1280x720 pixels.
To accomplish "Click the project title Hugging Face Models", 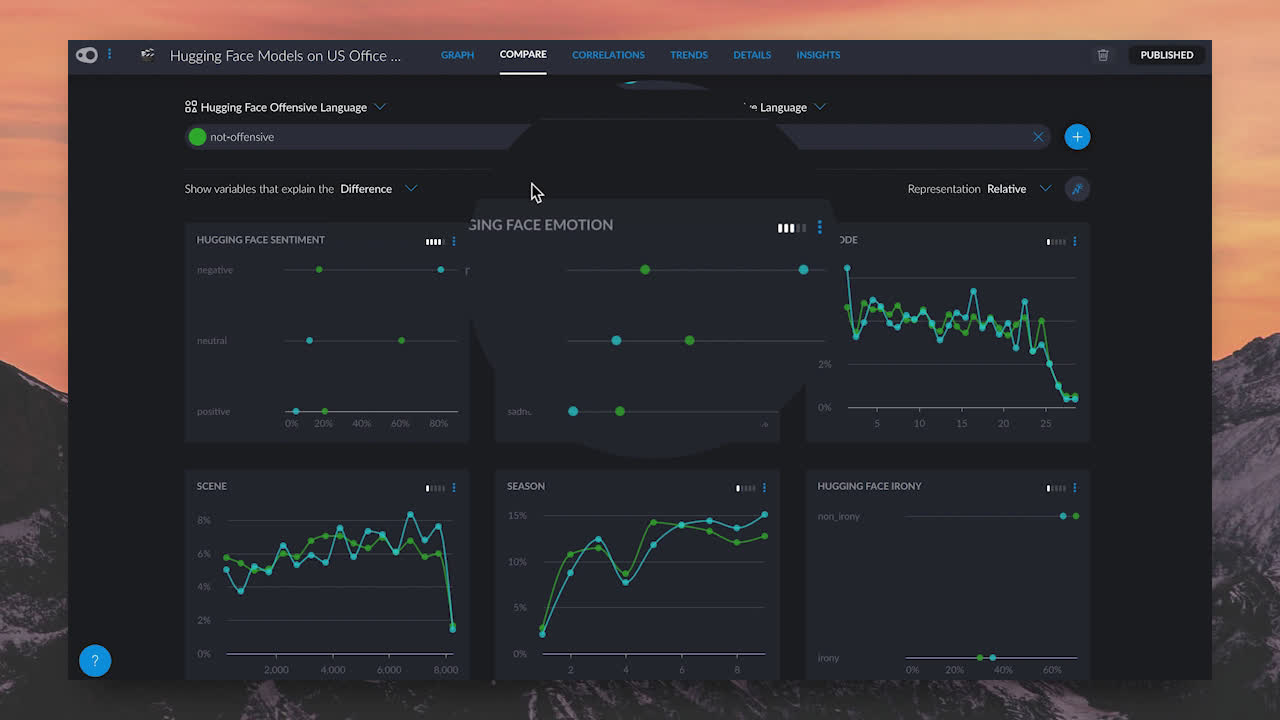I will (285, 55).
